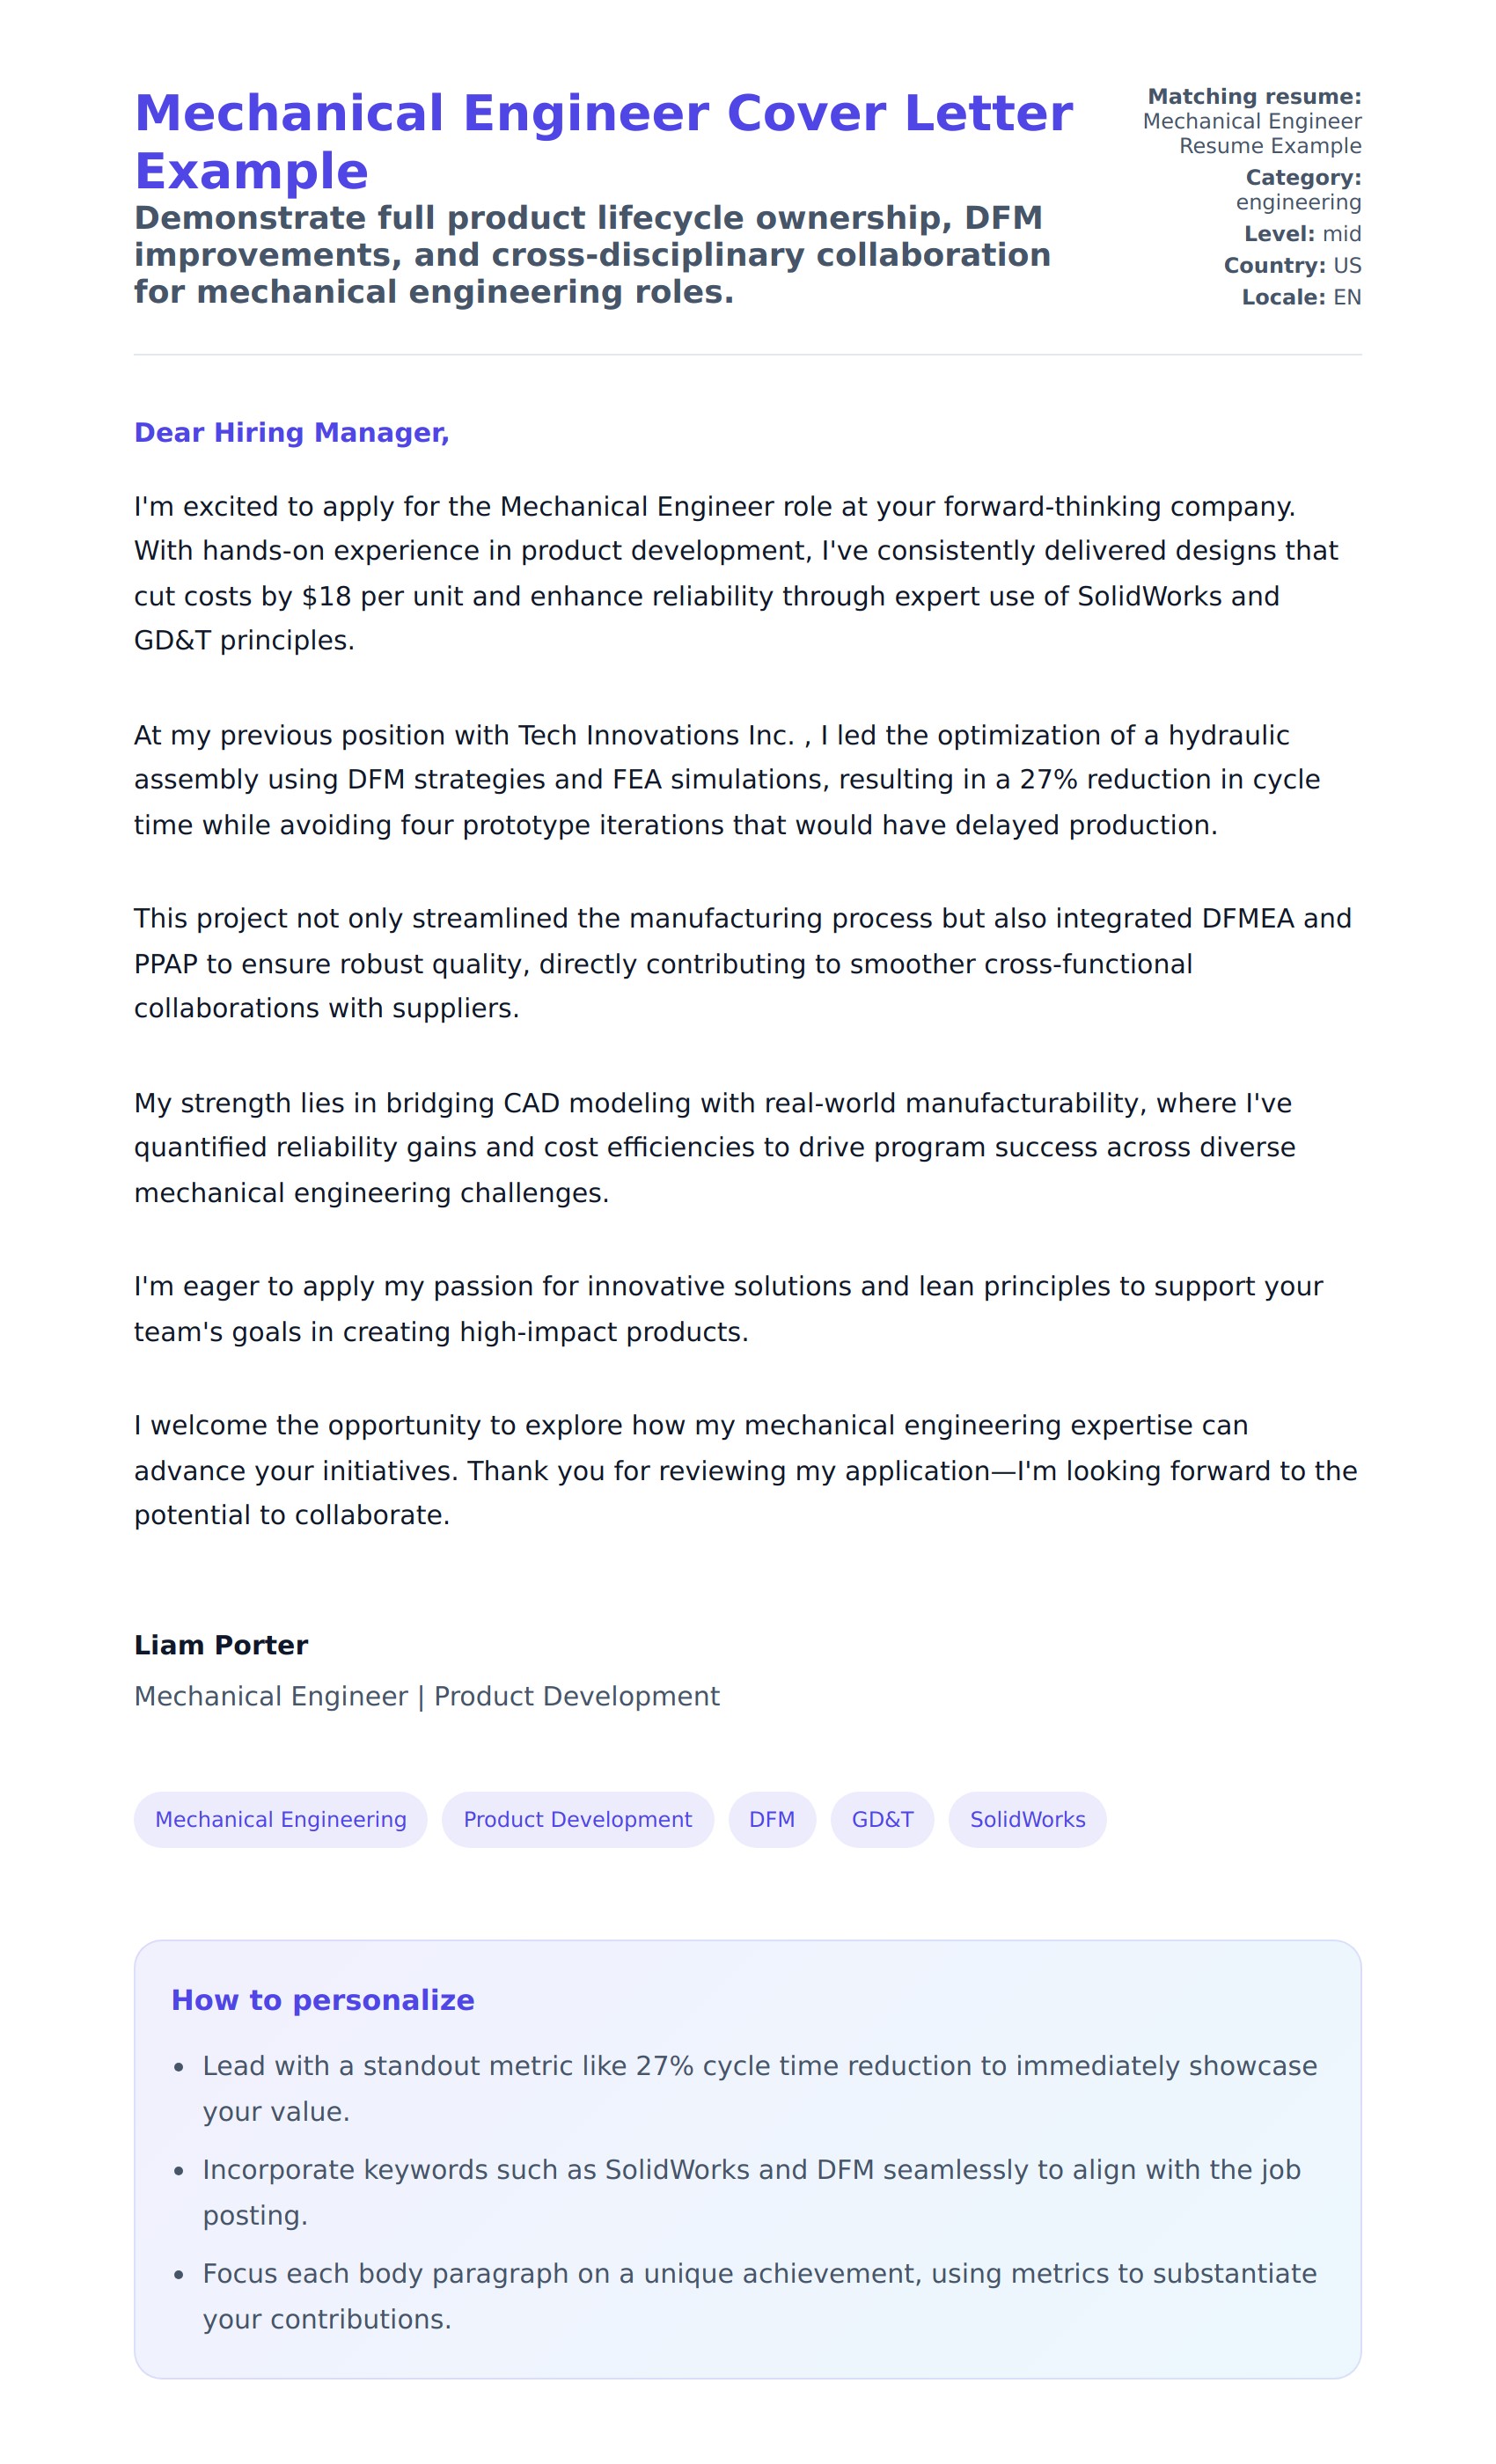This screenshot has width=1496, height=2464.
Task: Click the Locale: EN metadata line
Action: [1301, 297]
